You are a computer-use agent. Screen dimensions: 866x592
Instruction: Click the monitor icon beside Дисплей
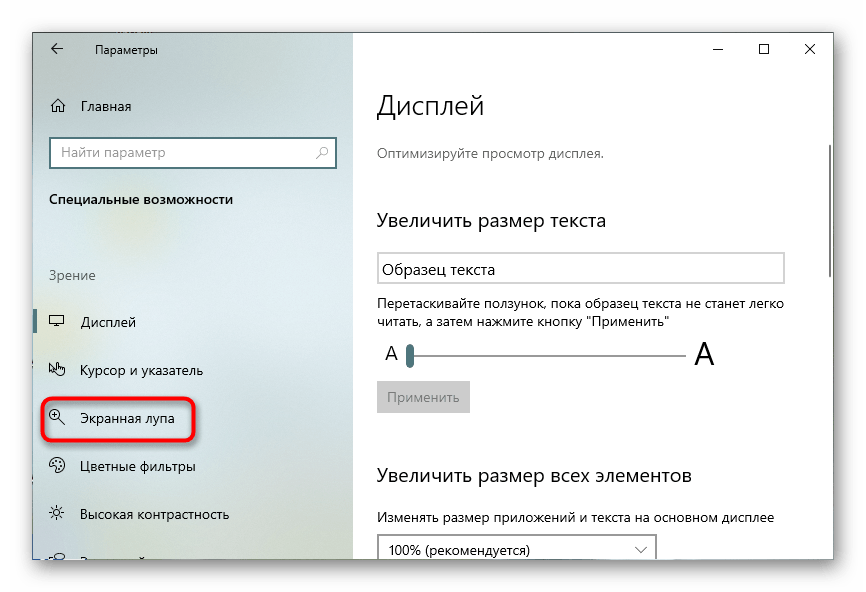[57, 321]
